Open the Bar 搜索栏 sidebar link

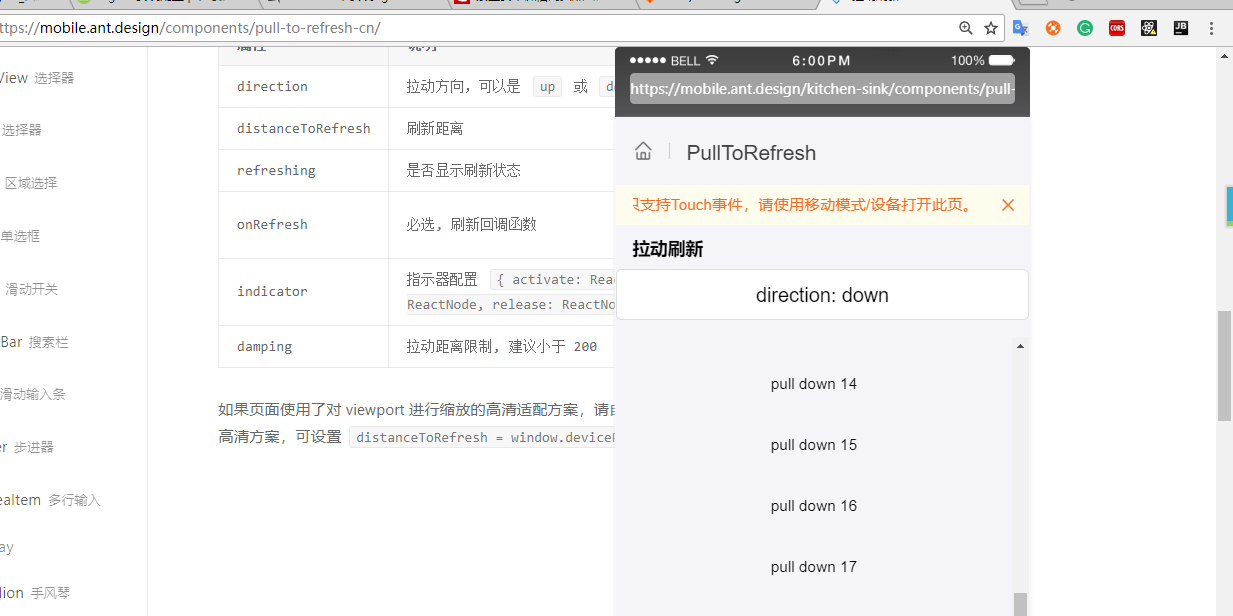click(34, 342)
